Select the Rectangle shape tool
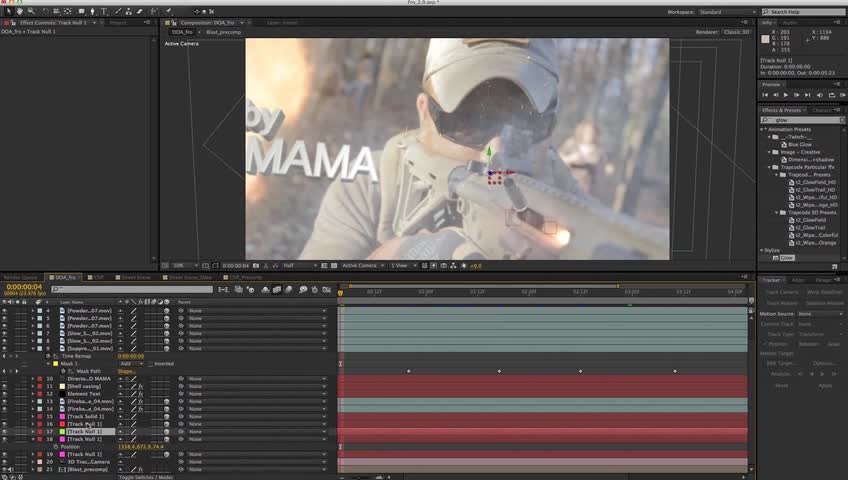Viewport: 848px width, 480px height. tap(81, 11)
